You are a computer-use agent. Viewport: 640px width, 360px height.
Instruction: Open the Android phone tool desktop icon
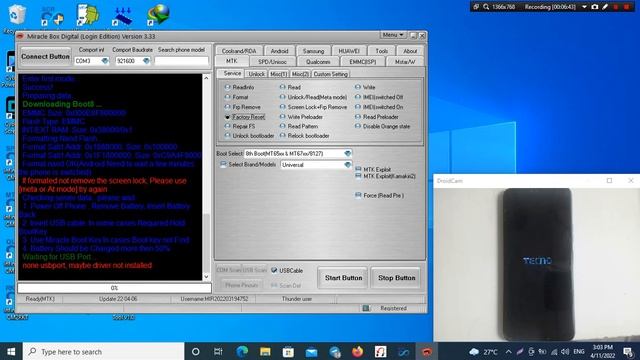(88, 15)
